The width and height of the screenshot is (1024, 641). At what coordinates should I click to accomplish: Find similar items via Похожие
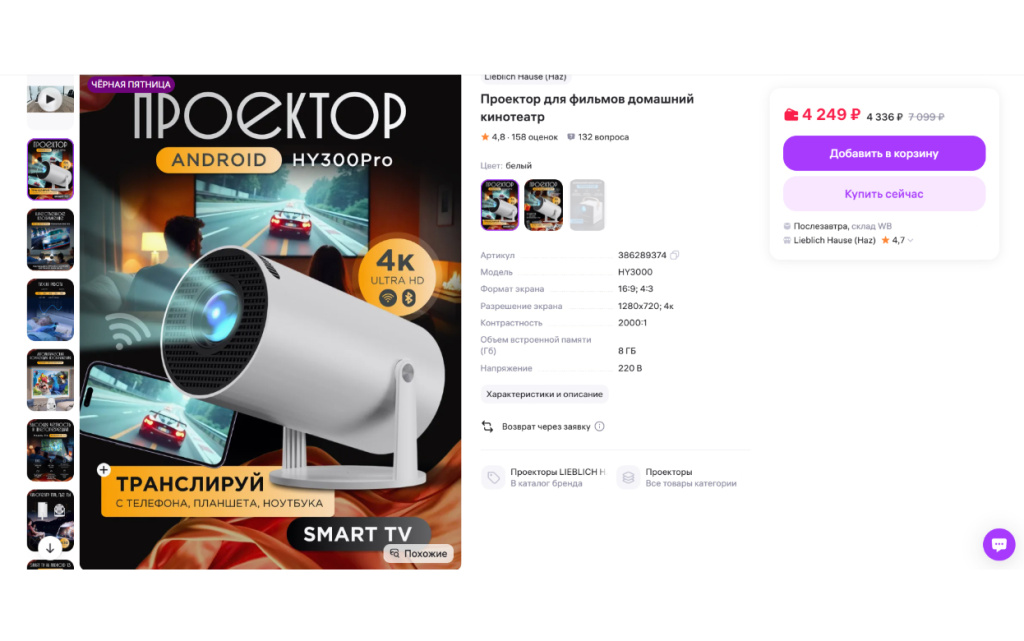pyautogui.click(x=419, y=554)
